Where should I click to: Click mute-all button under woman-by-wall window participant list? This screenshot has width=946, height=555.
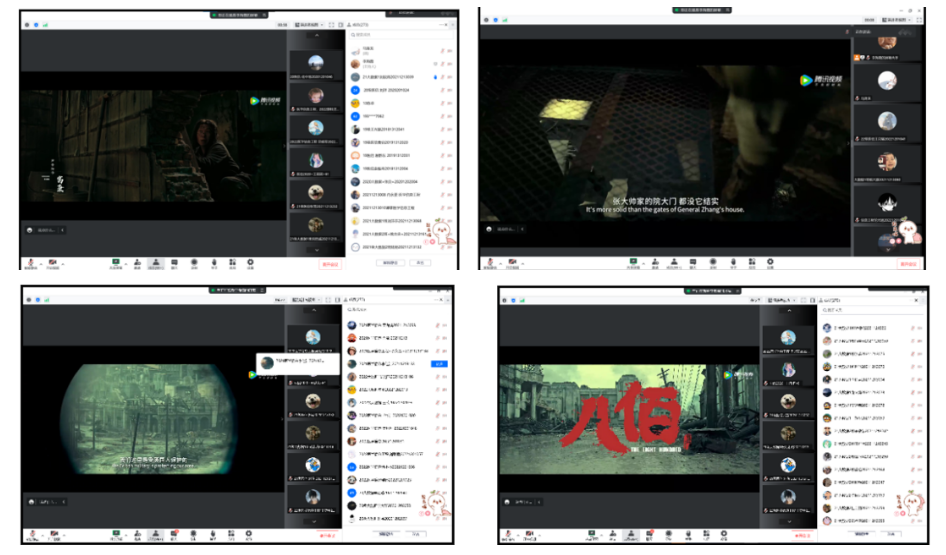391,263
